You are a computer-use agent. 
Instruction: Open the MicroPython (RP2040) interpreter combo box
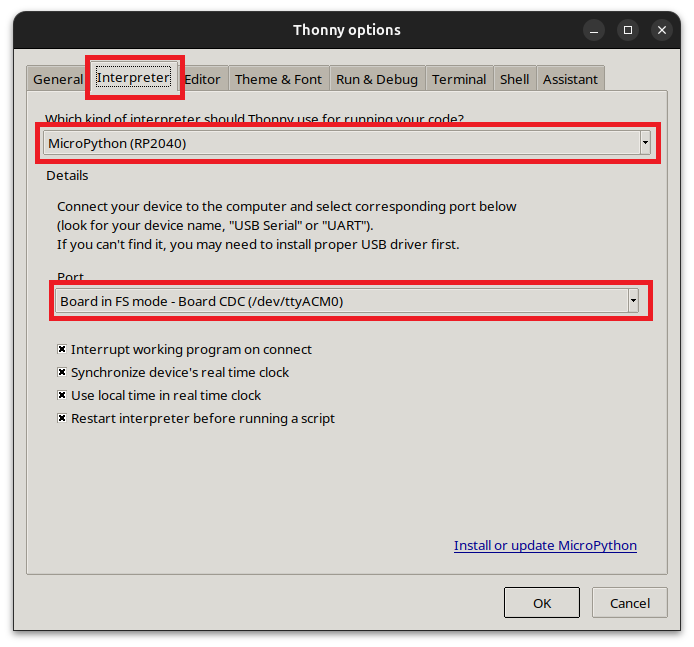[x=347, y=143]
